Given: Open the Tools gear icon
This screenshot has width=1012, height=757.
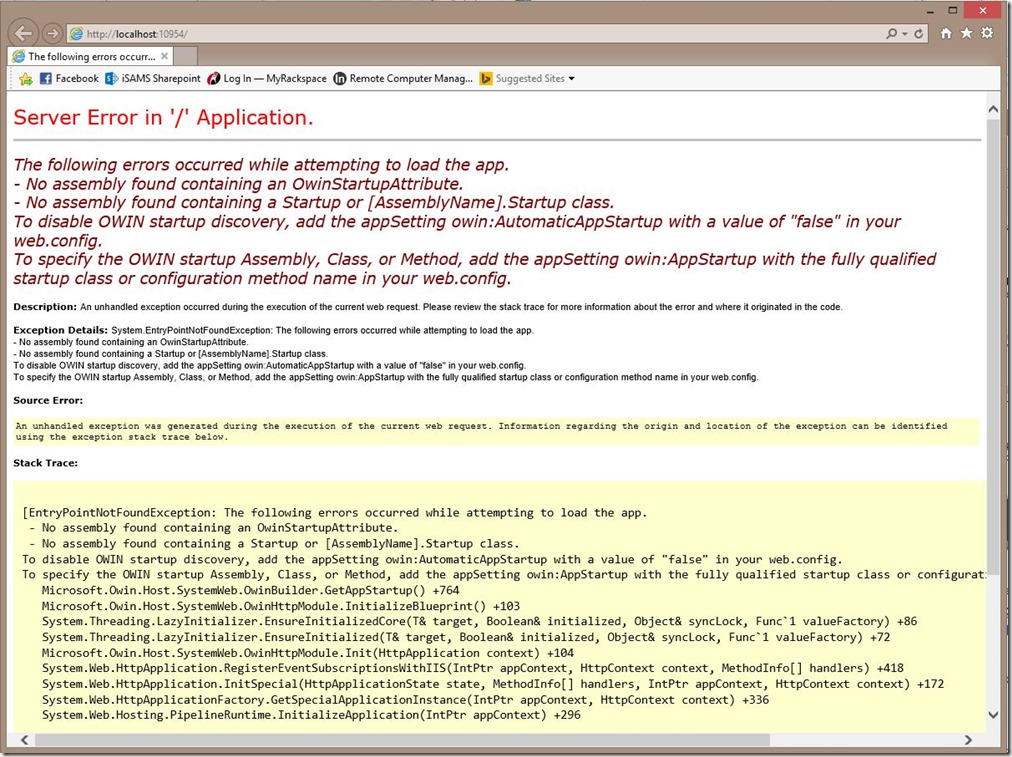Looking at the screenshot, I should point(987,33).
